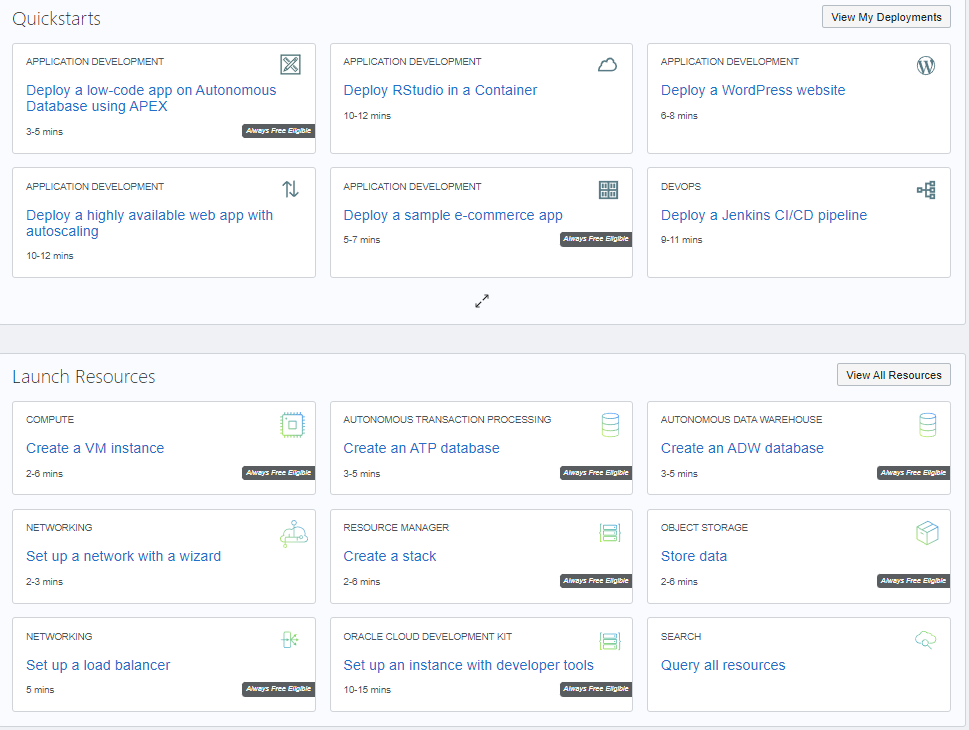Open Deploy a highly available web app link
969x730 pixels.
coord(149,223)
